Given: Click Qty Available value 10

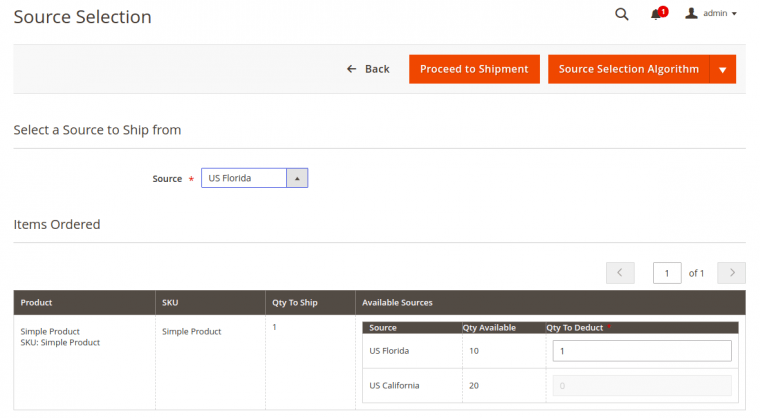Looking at the screenshot, I should [x=474, y=351].
